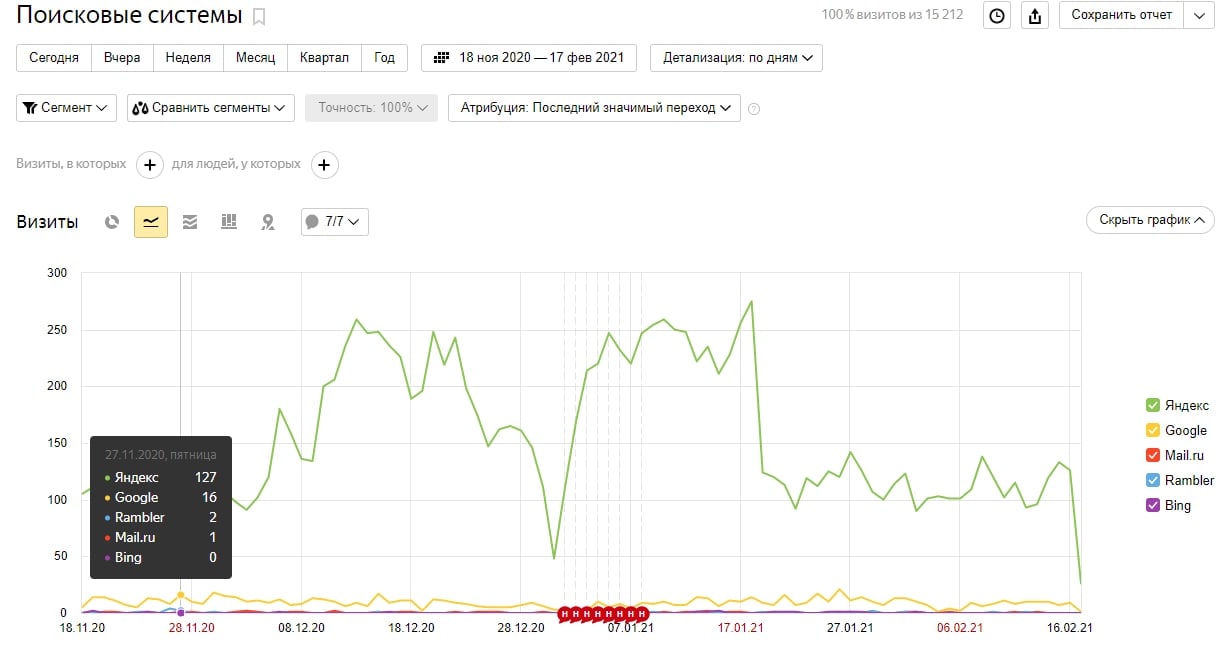
Task: Click the tooltip date 27.11.2020, пятница
Action: (x=160, y=455)
